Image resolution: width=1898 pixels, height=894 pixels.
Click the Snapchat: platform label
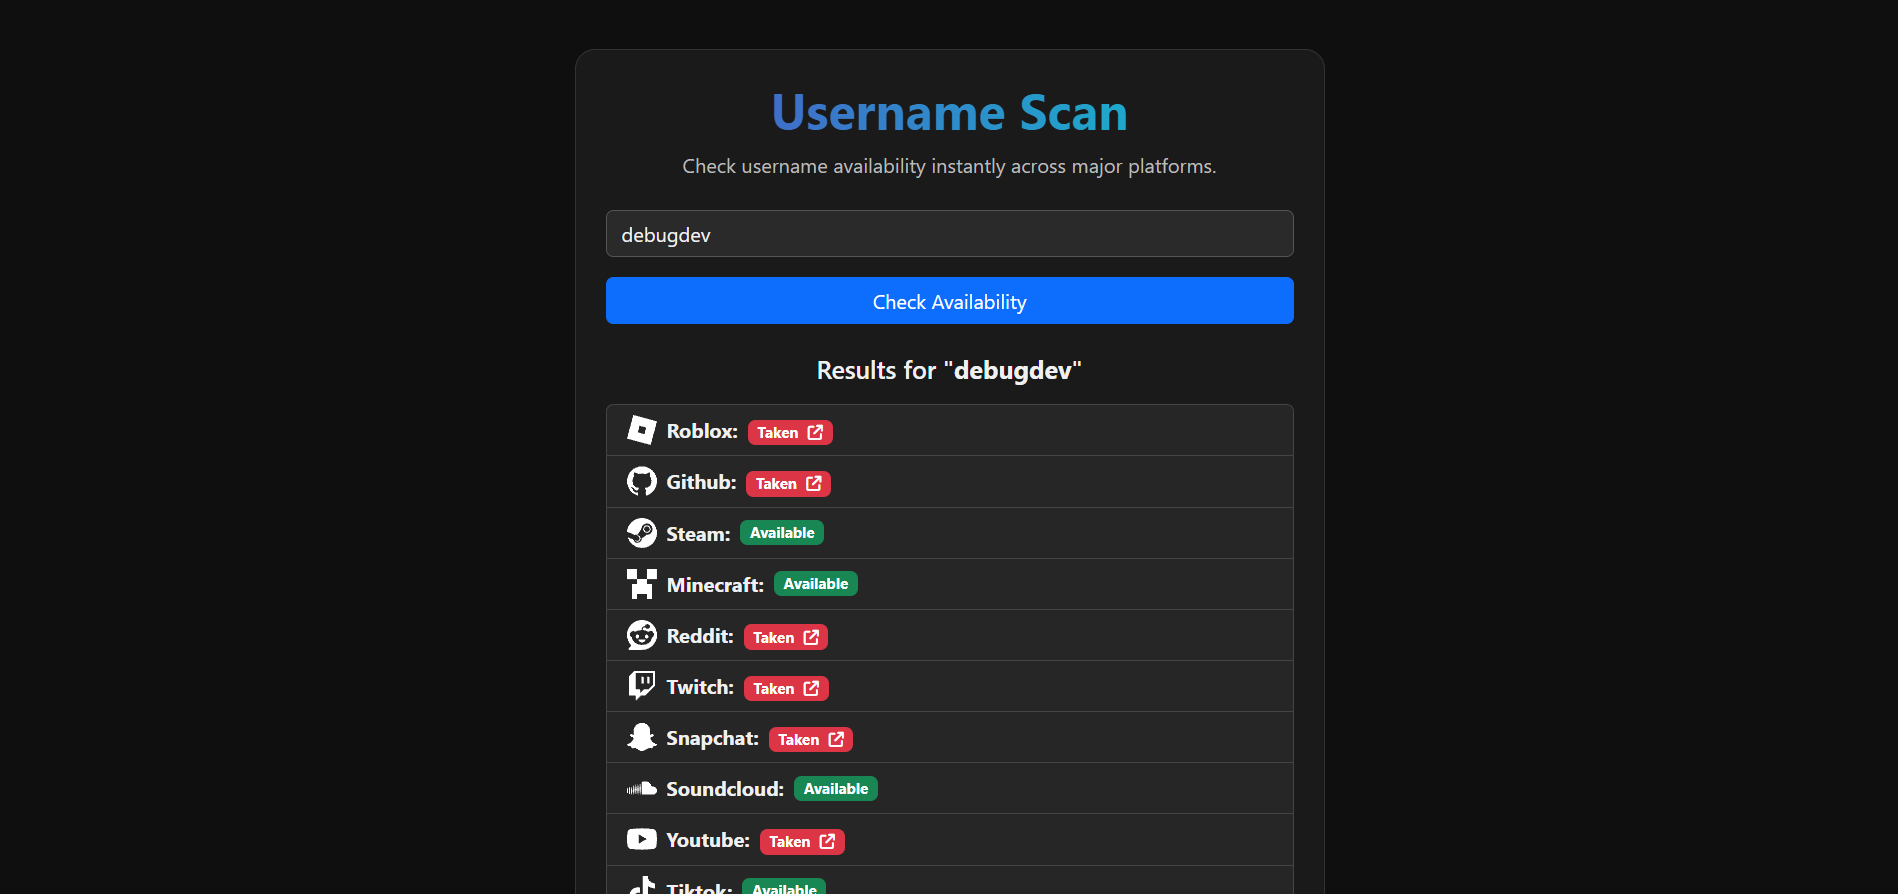712,738
